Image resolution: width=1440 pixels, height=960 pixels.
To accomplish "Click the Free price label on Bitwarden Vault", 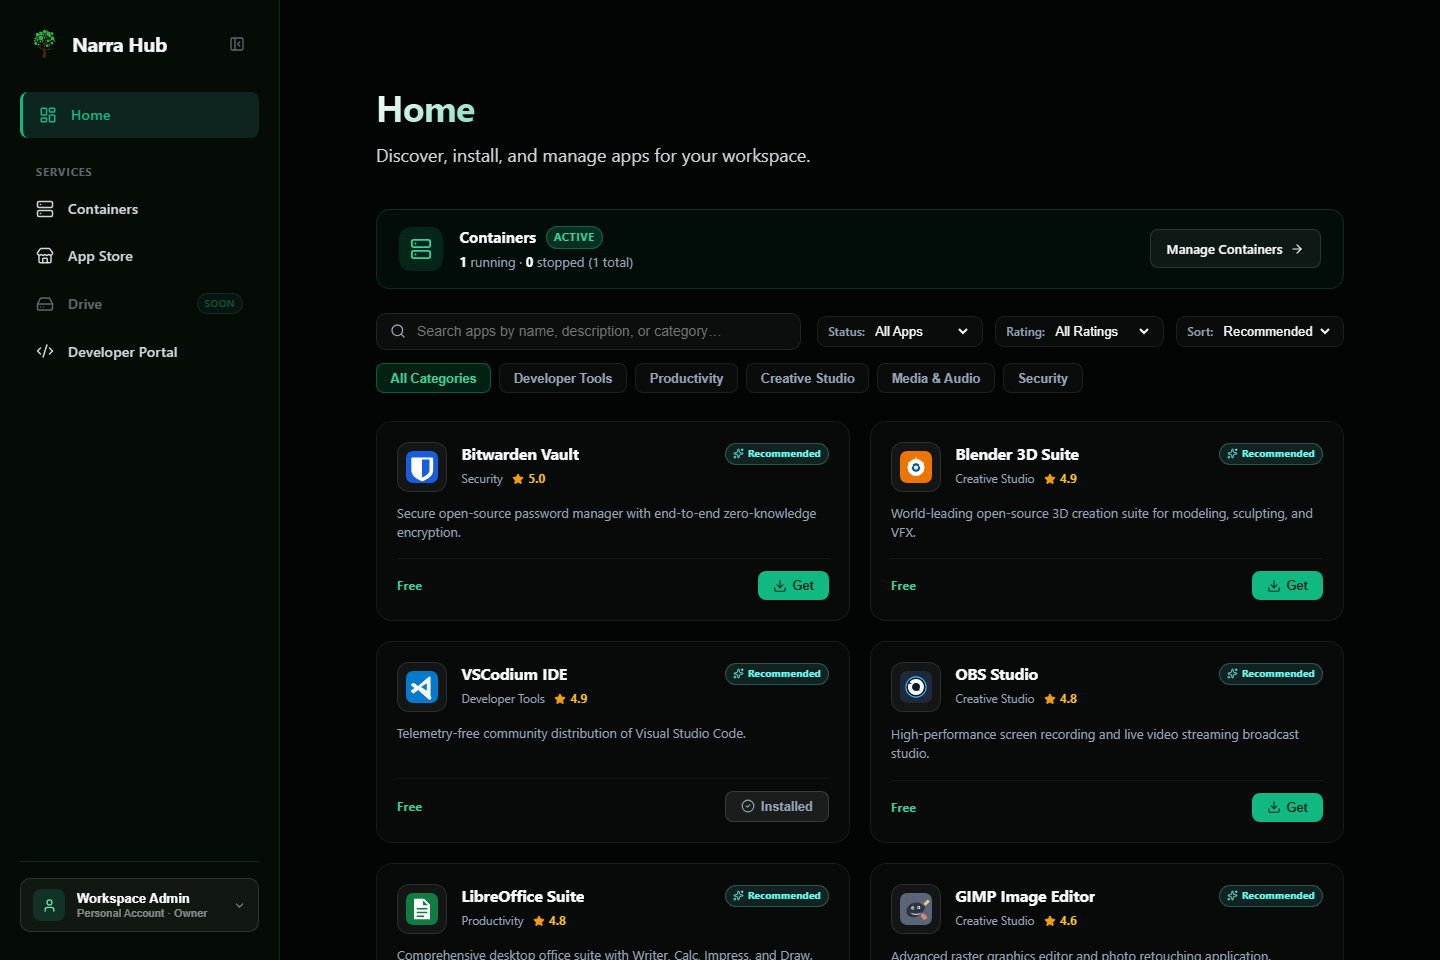I will coord(409,586).
